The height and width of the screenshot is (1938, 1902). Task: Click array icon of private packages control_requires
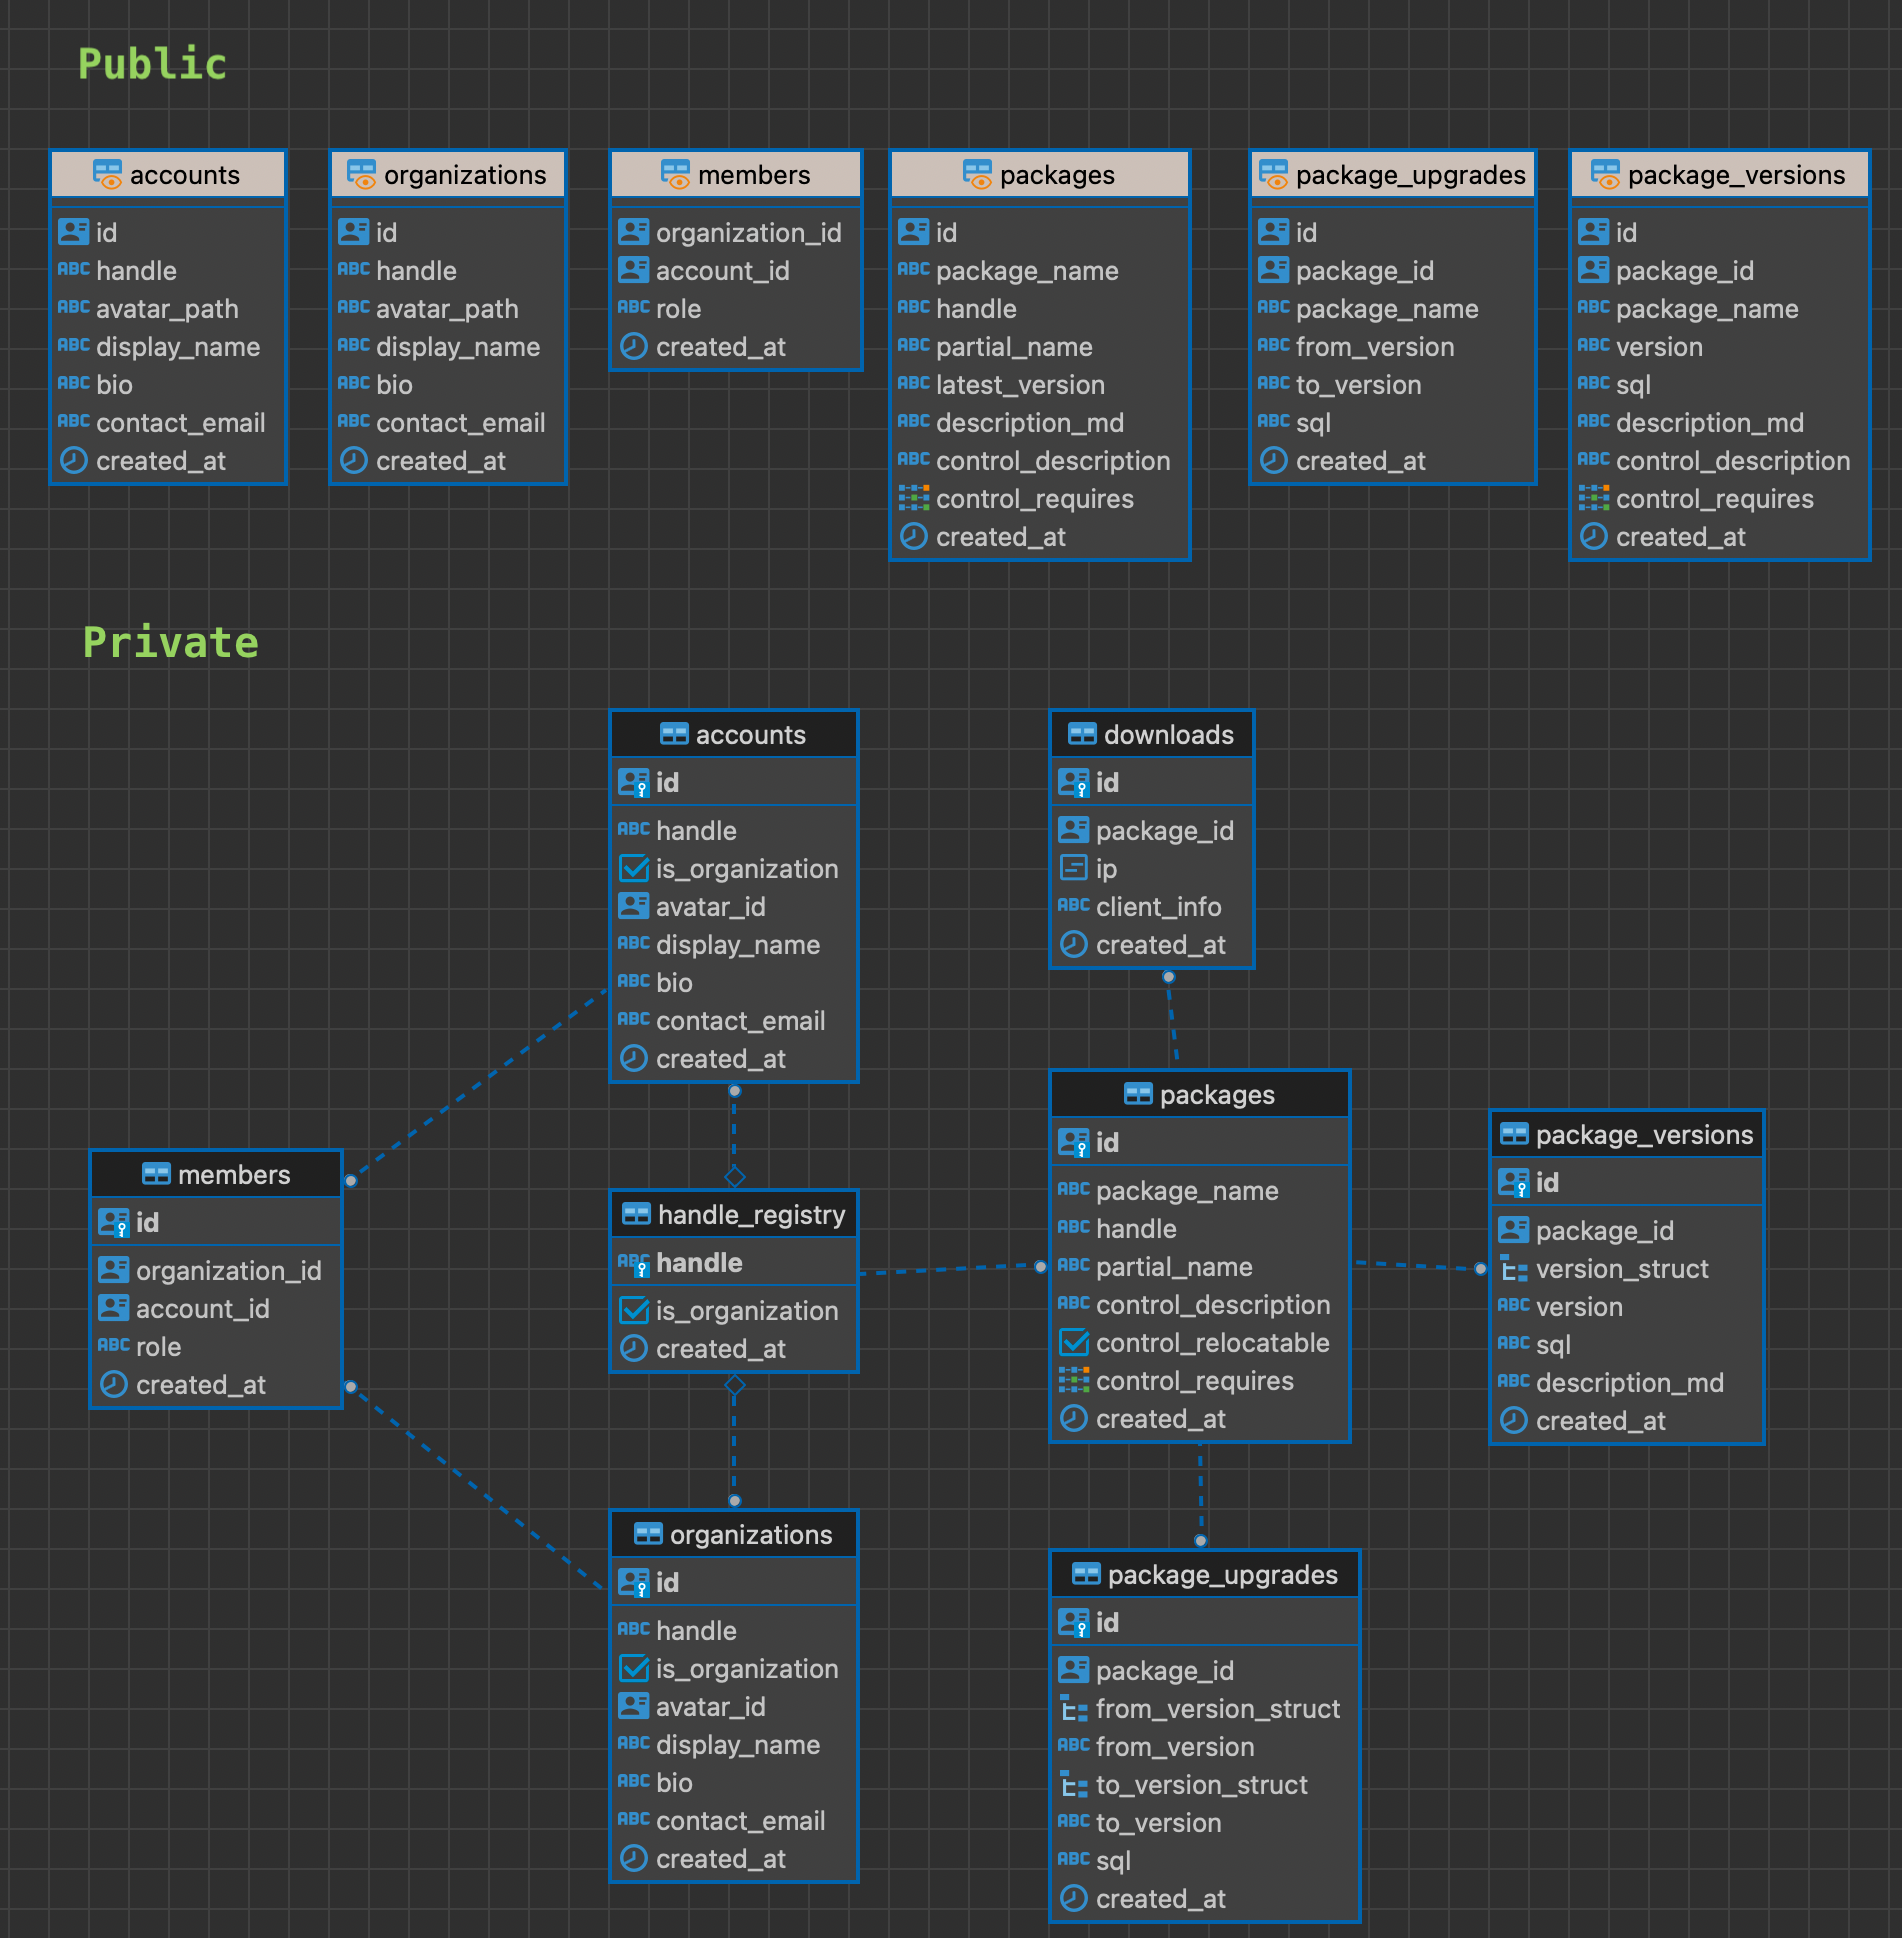[1073, 1381]
